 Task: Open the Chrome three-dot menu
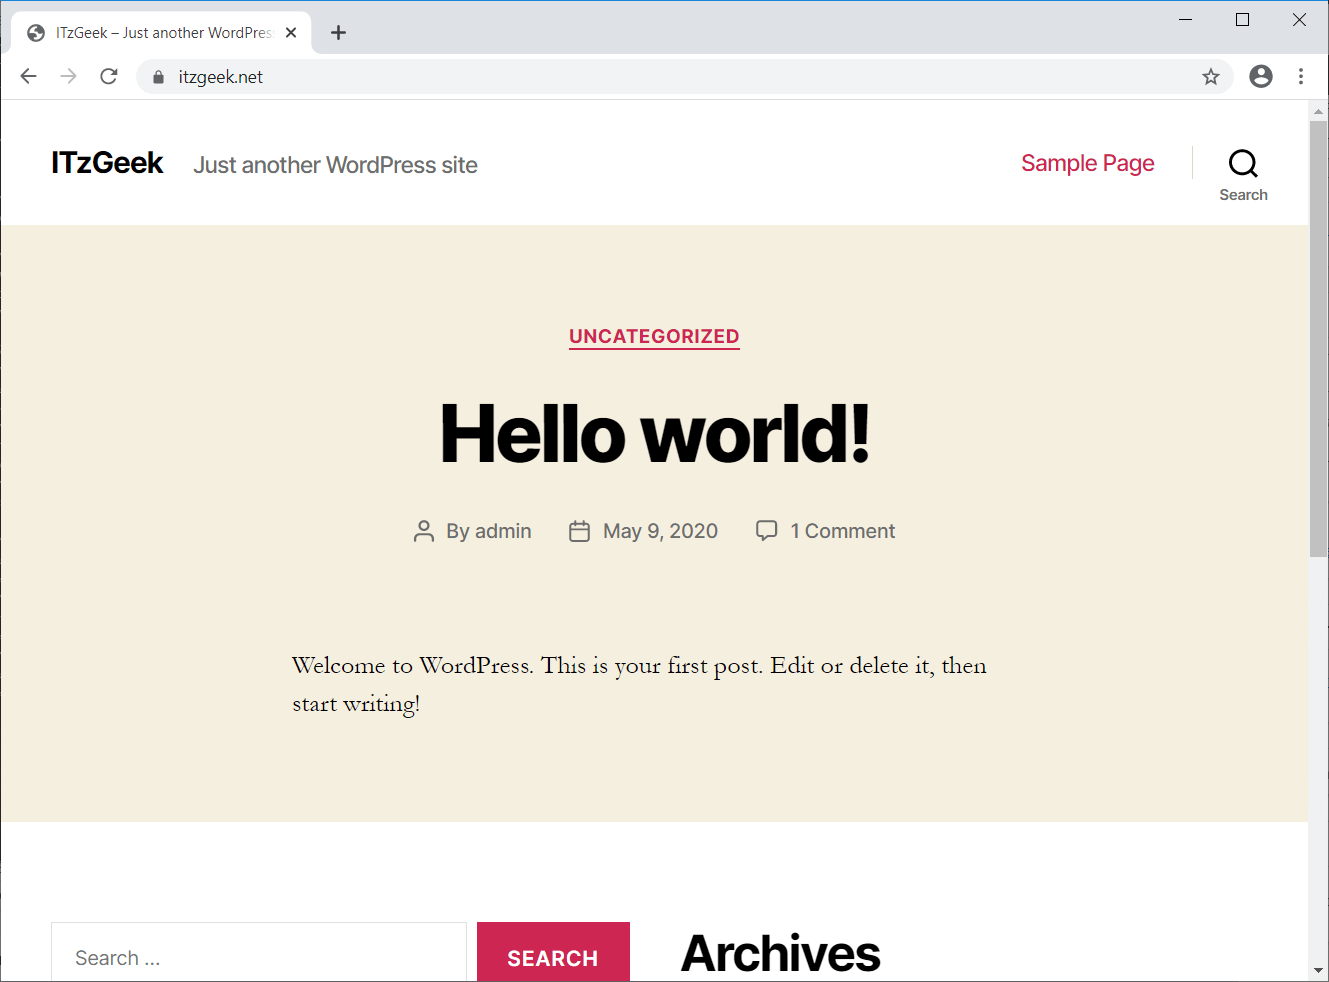1301,77
